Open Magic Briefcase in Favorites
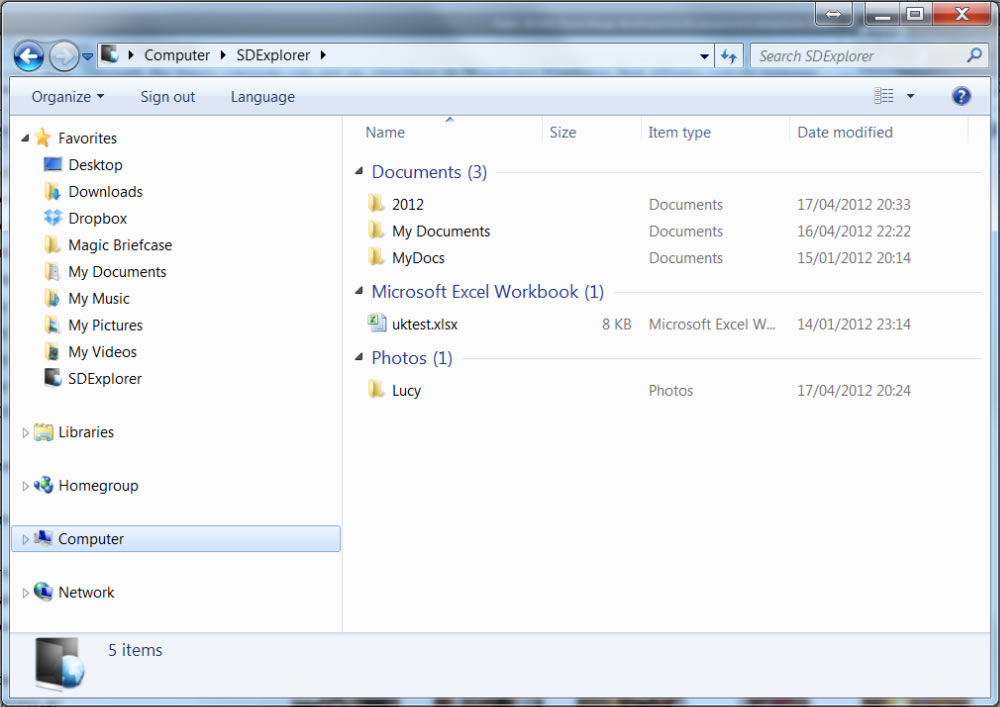 [120, 245]
